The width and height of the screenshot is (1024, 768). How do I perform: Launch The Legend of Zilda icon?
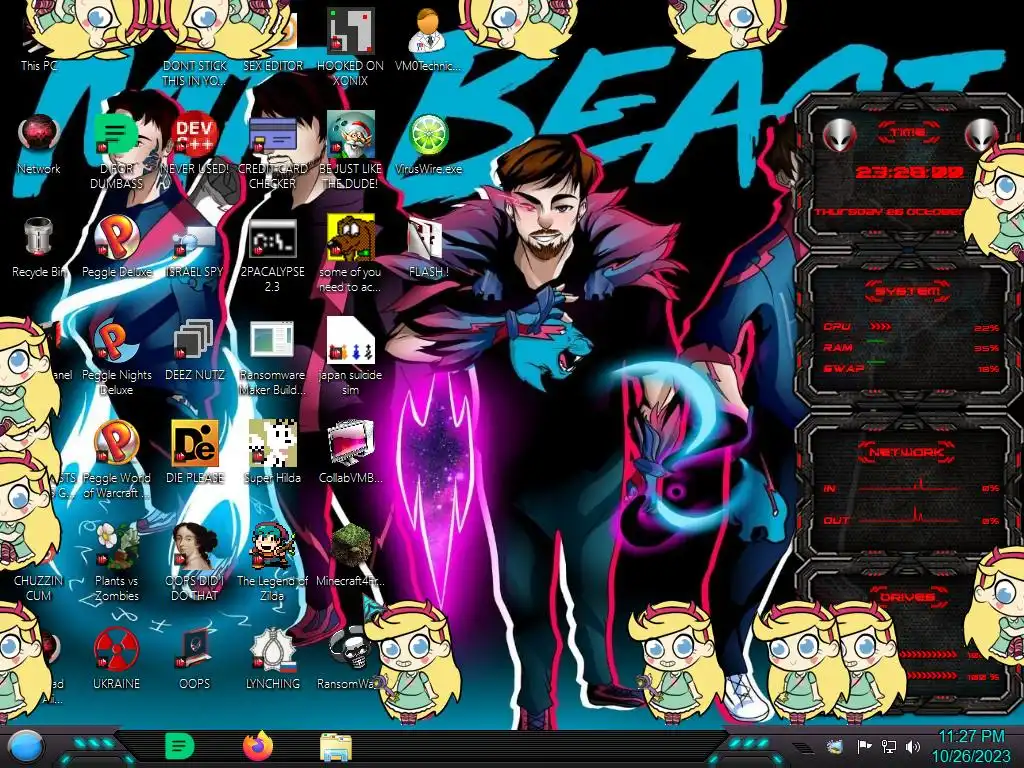click(272, 562)
